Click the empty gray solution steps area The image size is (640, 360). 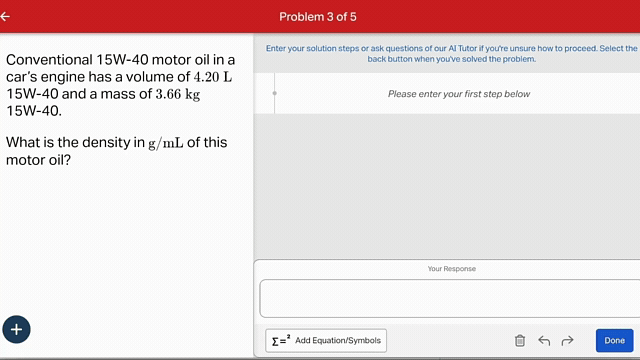click(x=447, y=186)
